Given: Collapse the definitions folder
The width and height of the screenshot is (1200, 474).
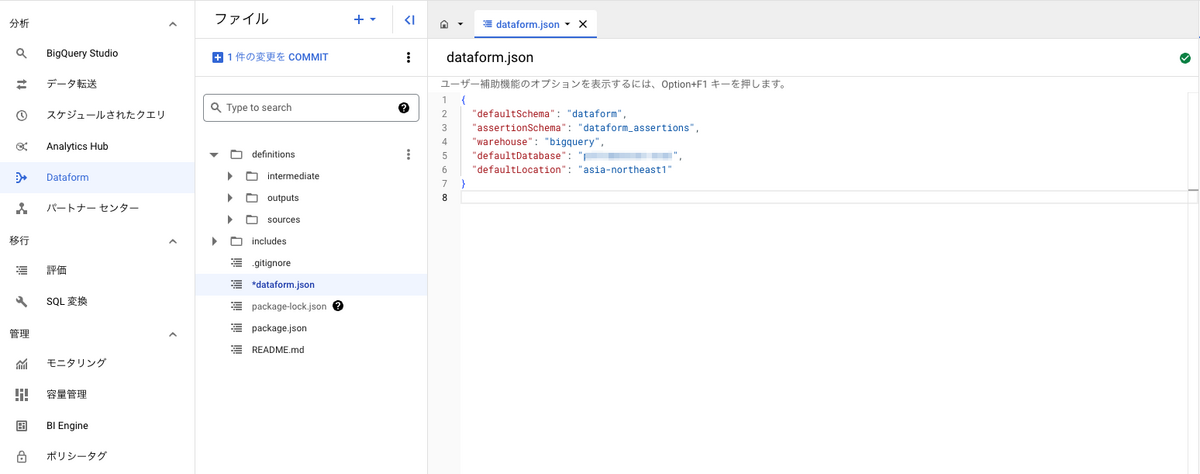Looking at the screenshot, I should [214, 155].
